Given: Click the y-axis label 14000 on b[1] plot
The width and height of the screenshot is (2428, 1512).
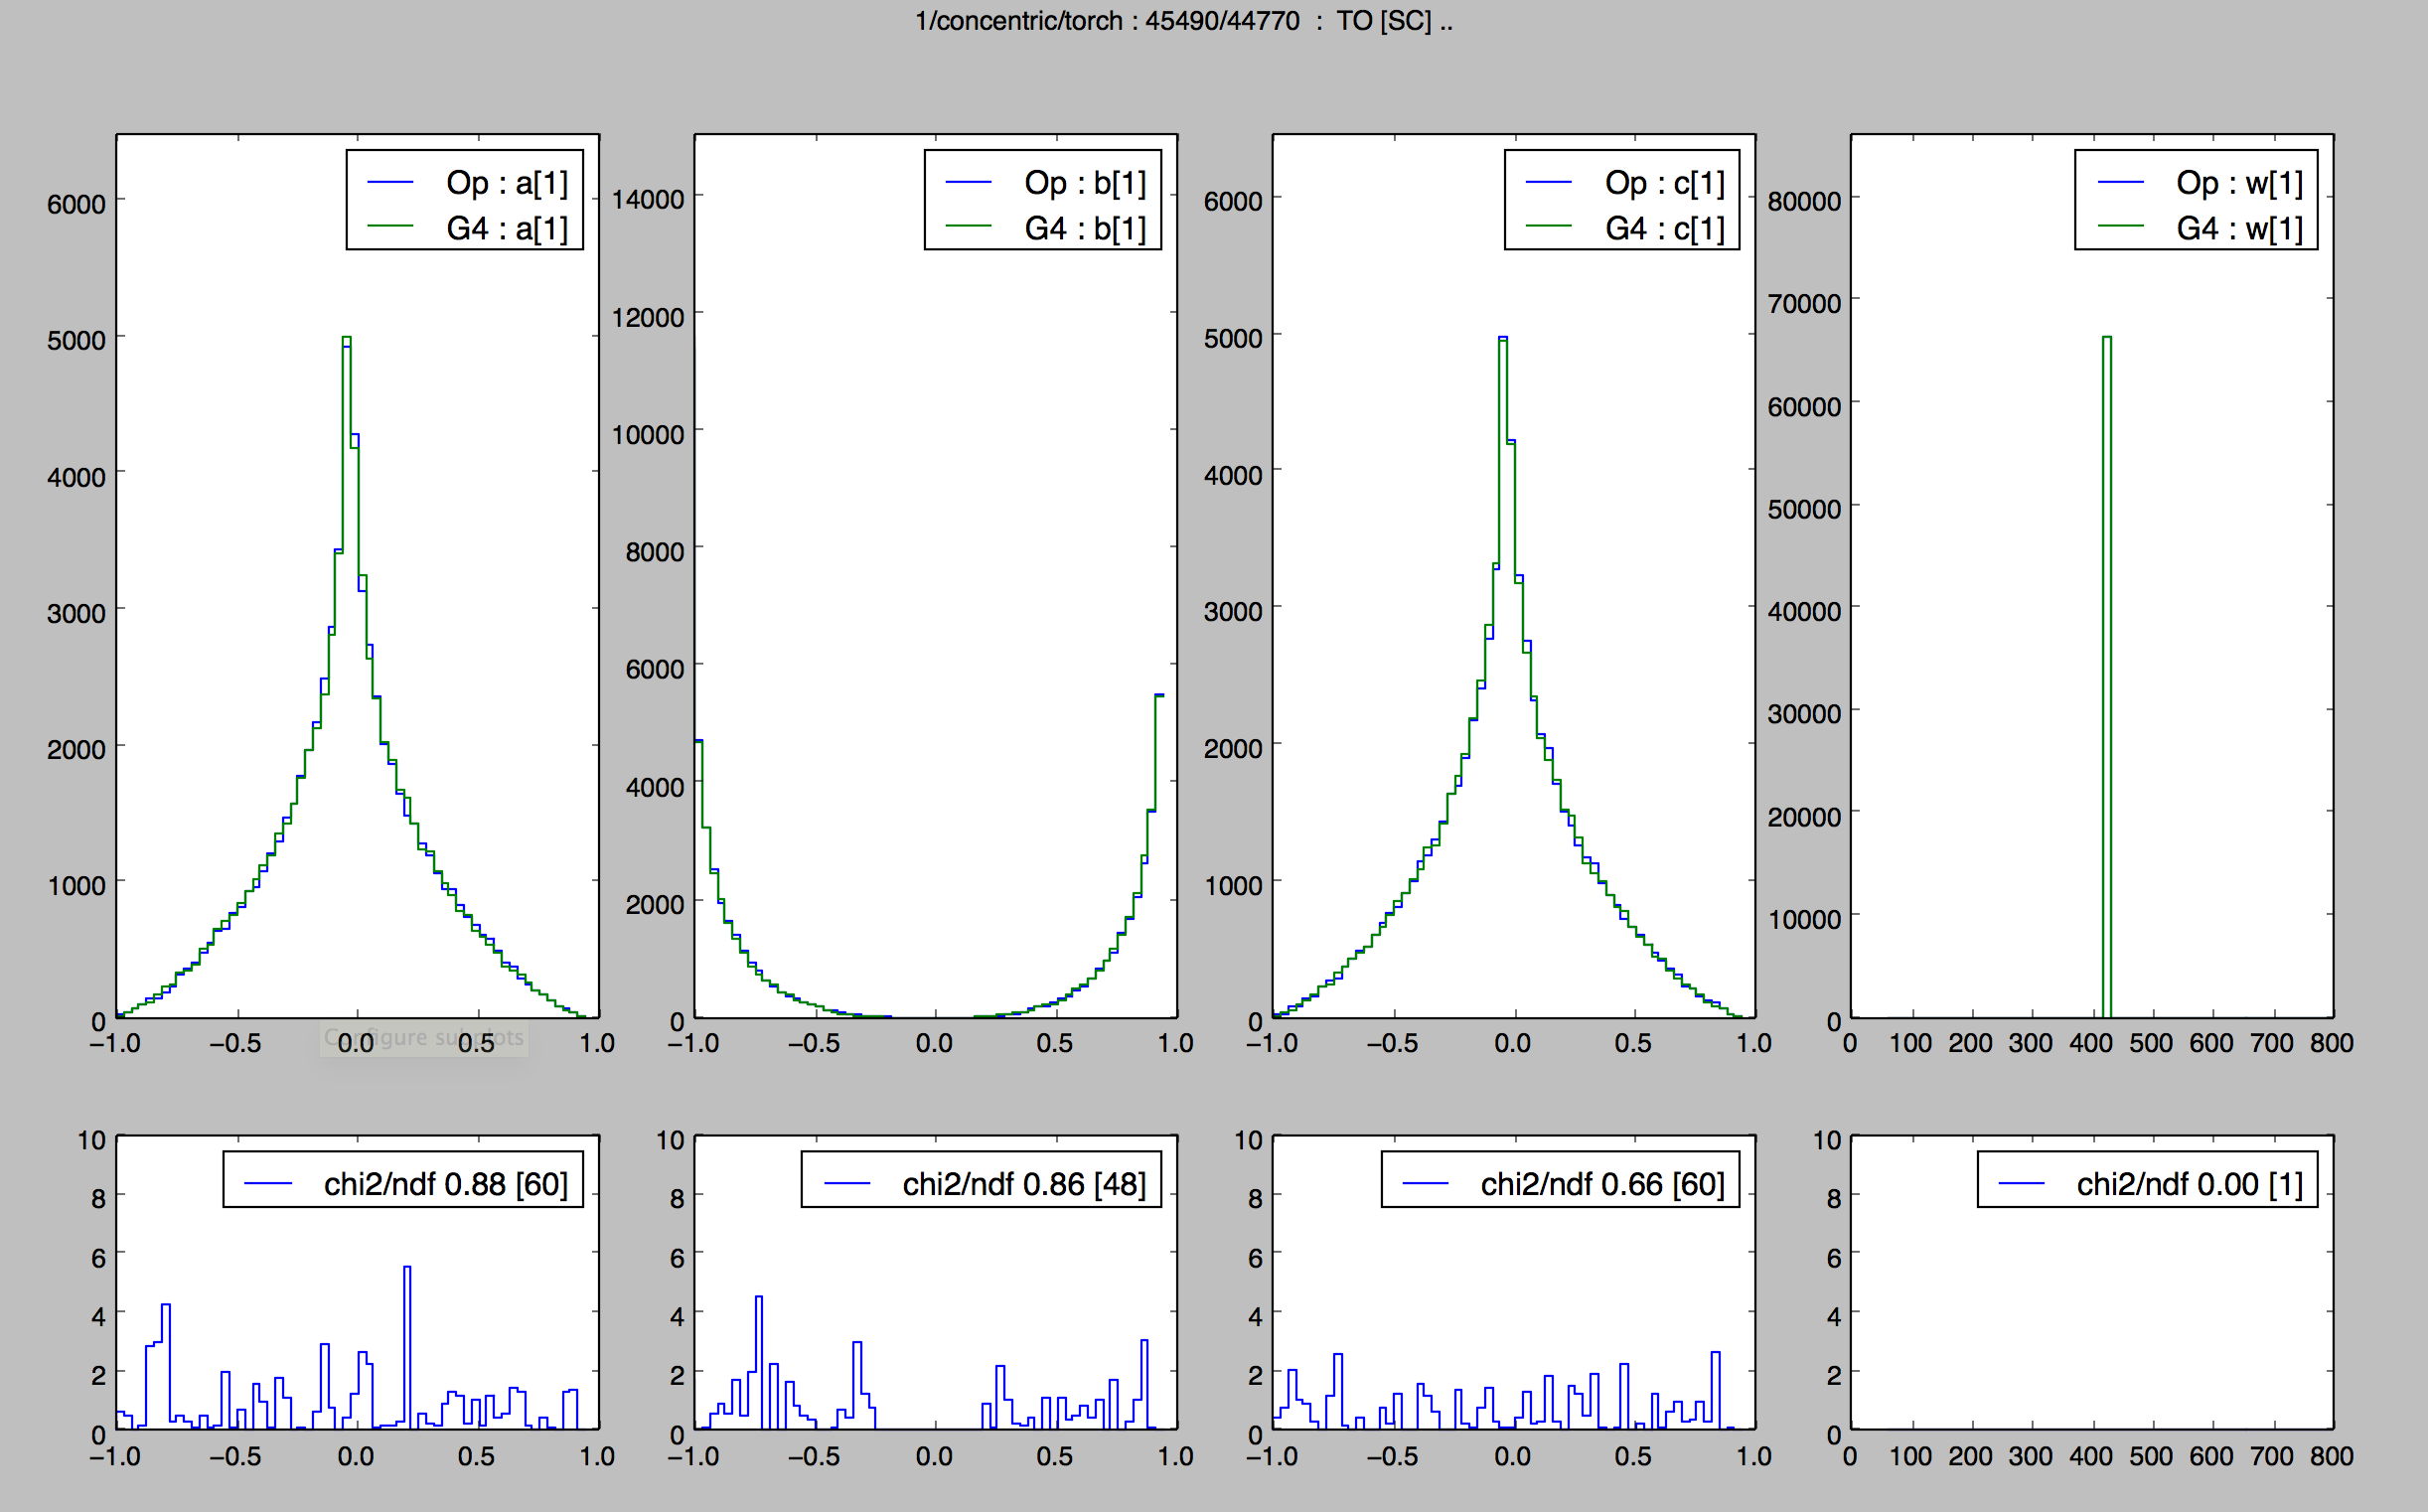Looking at the screenshot, I should pyautogui.click(x=648, y=199).
